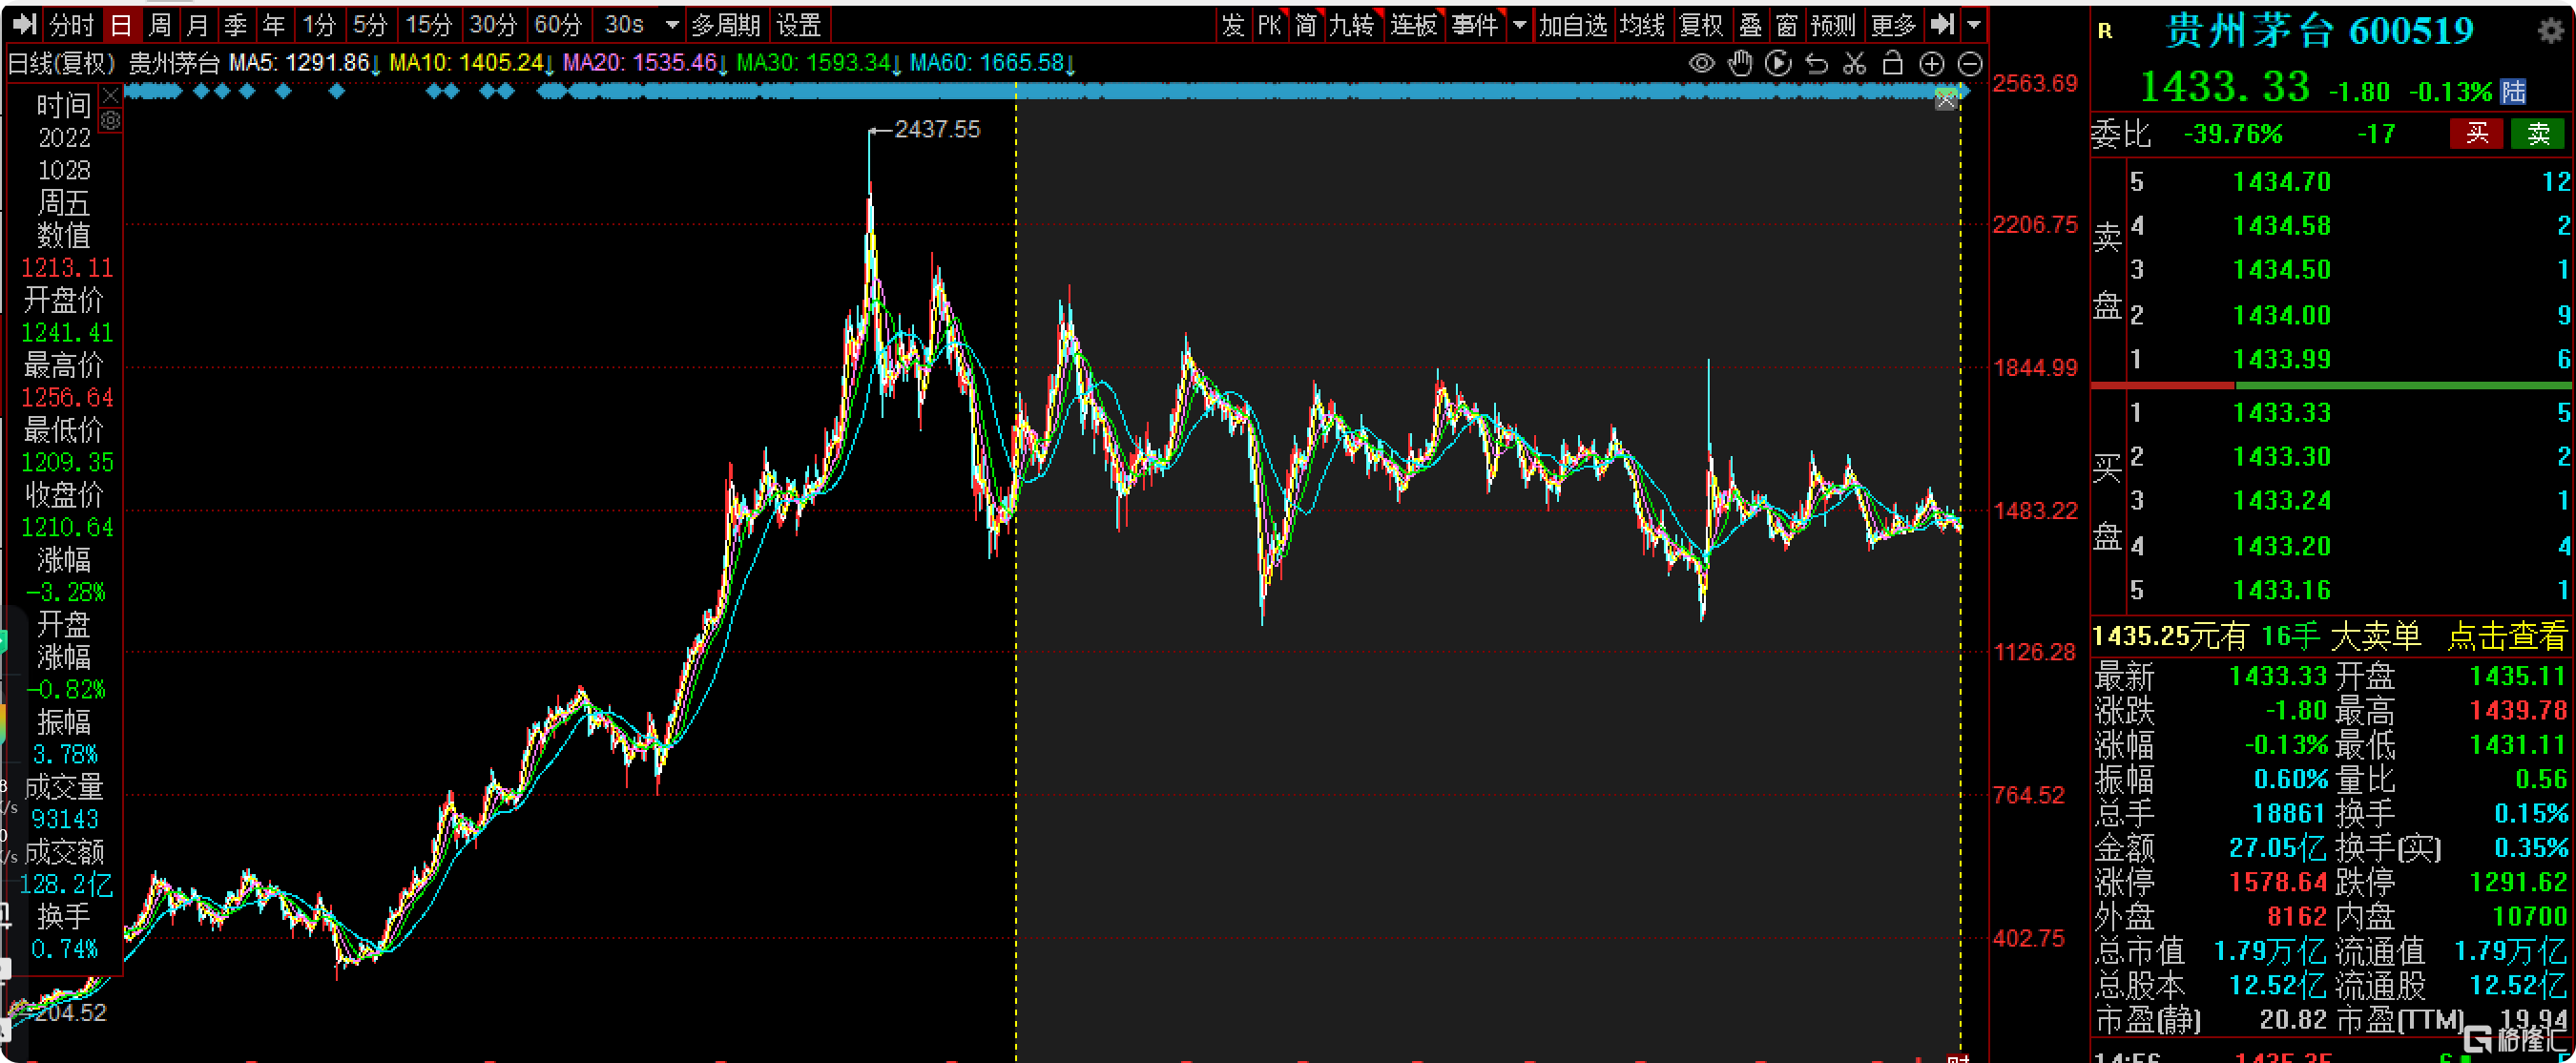Switch to 分时 intraday tab
2576x1063 pixels.
[x=71, y=25]
